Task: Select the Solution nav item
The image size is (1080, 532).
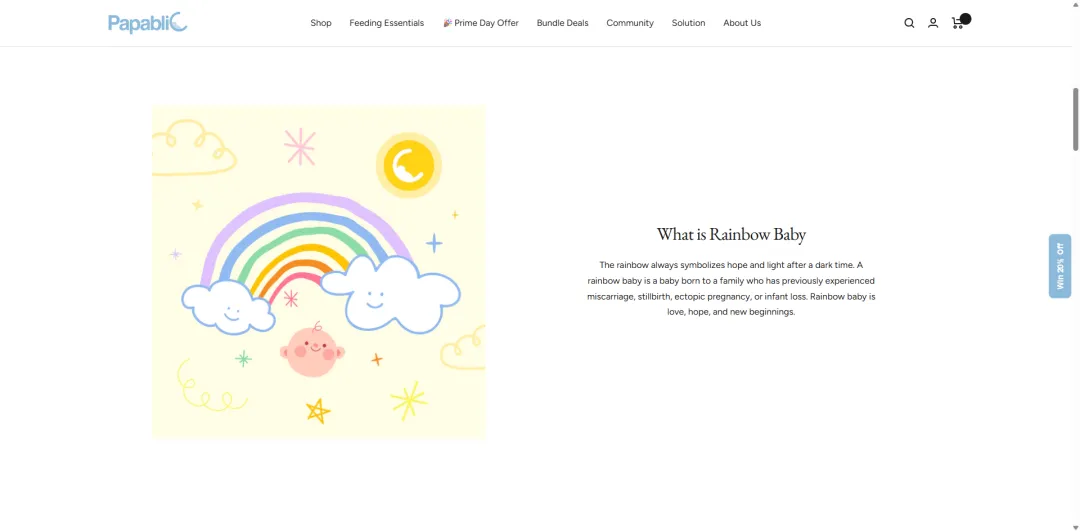Action: tap(688, 23)
